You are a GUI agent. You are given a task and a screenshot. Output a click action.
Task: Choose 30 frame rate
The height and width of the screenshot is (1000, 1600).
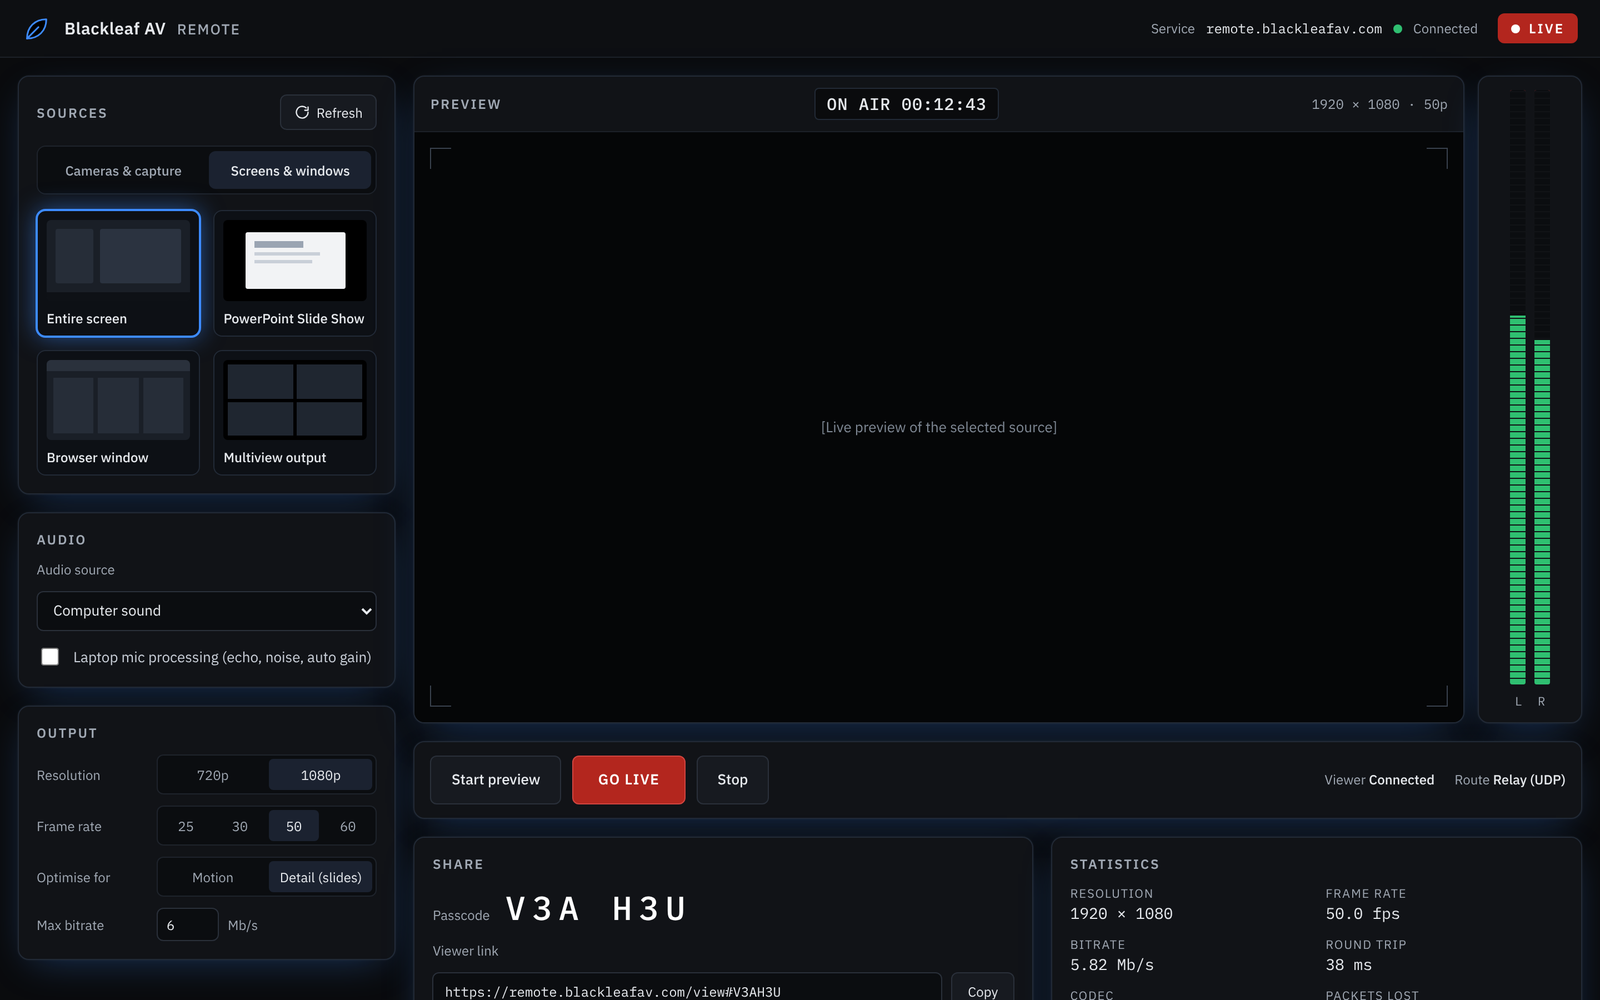click(x=240, y=826)
